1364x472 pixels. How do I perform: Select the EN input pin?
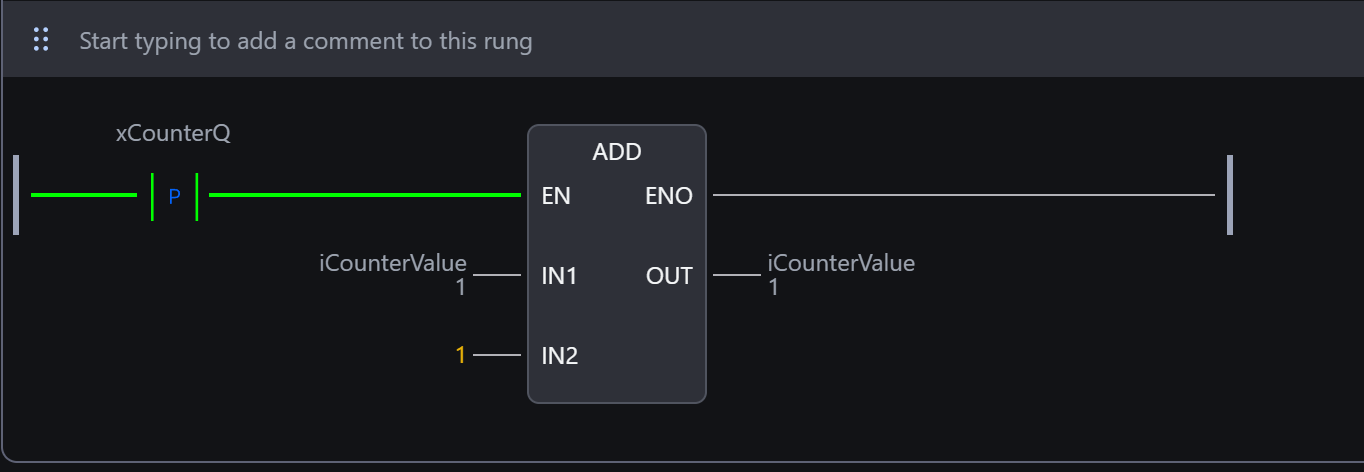pyautogui.click(x=556, y=196)
